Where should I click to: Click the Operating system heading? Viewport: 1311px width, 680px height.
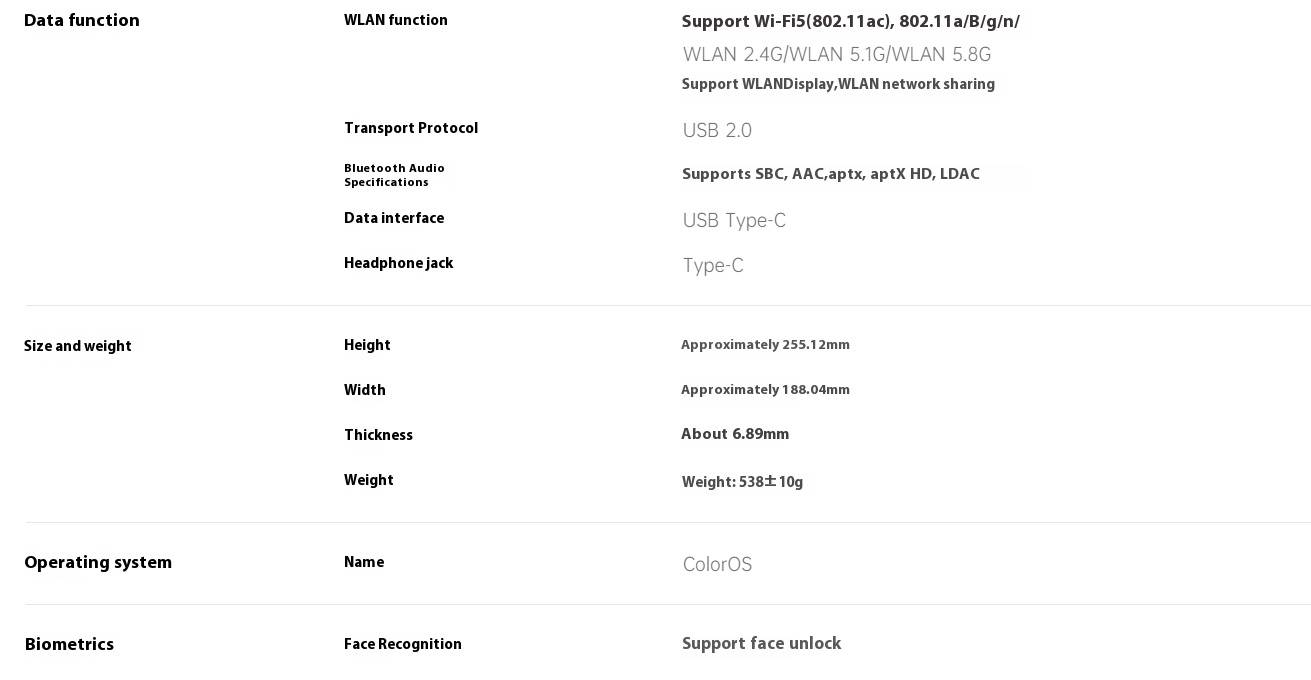click(x=98, y=562)
